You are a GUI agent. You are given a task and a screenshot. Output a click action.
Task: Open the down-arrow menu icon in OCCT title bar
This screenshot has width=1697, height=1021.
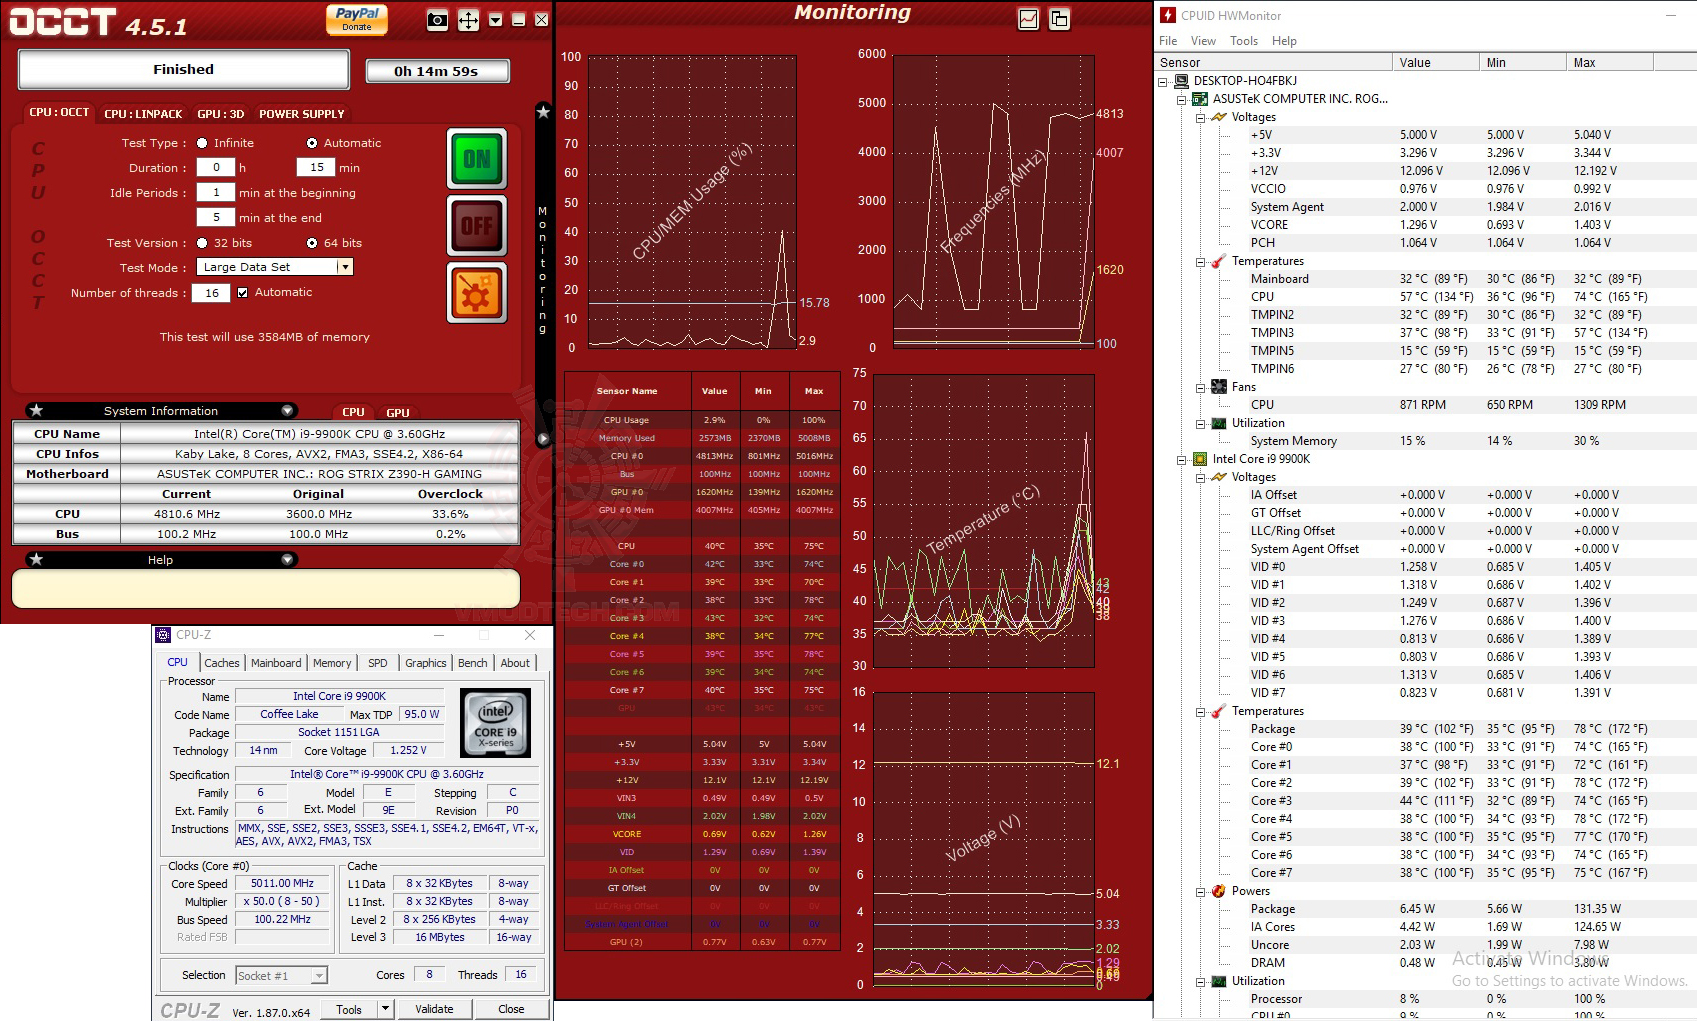click(495, 20)
